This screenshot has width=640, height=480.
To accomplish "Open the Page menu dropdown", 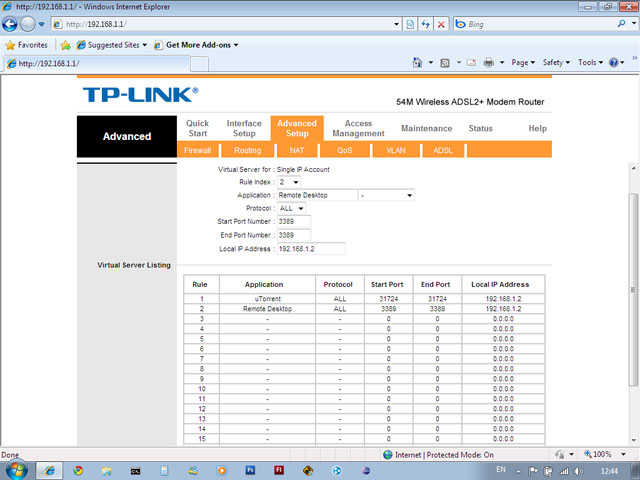I will (523, 62).
